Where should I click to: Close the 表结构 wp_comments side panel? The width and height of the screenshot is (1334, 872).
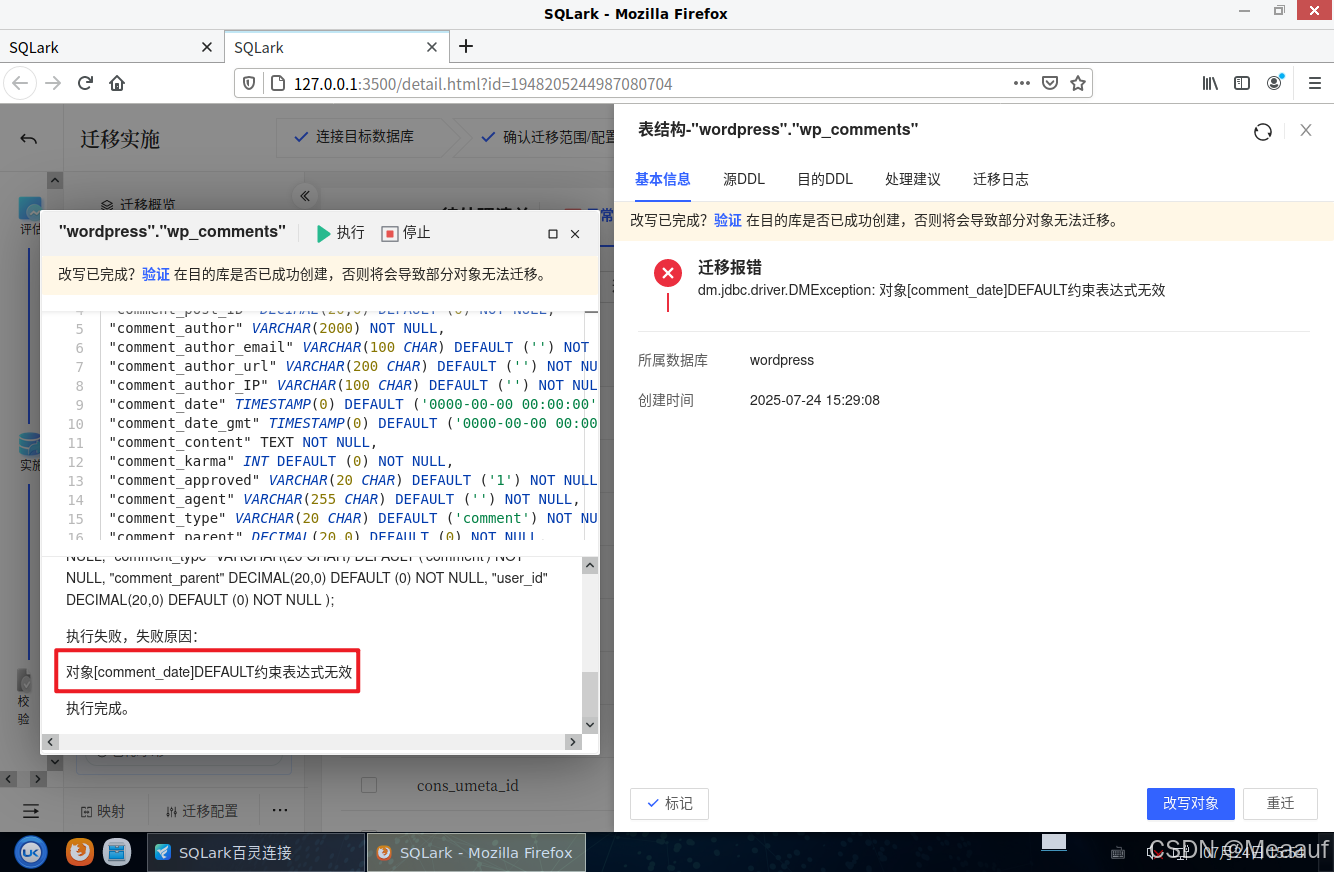click(1306, 130)
